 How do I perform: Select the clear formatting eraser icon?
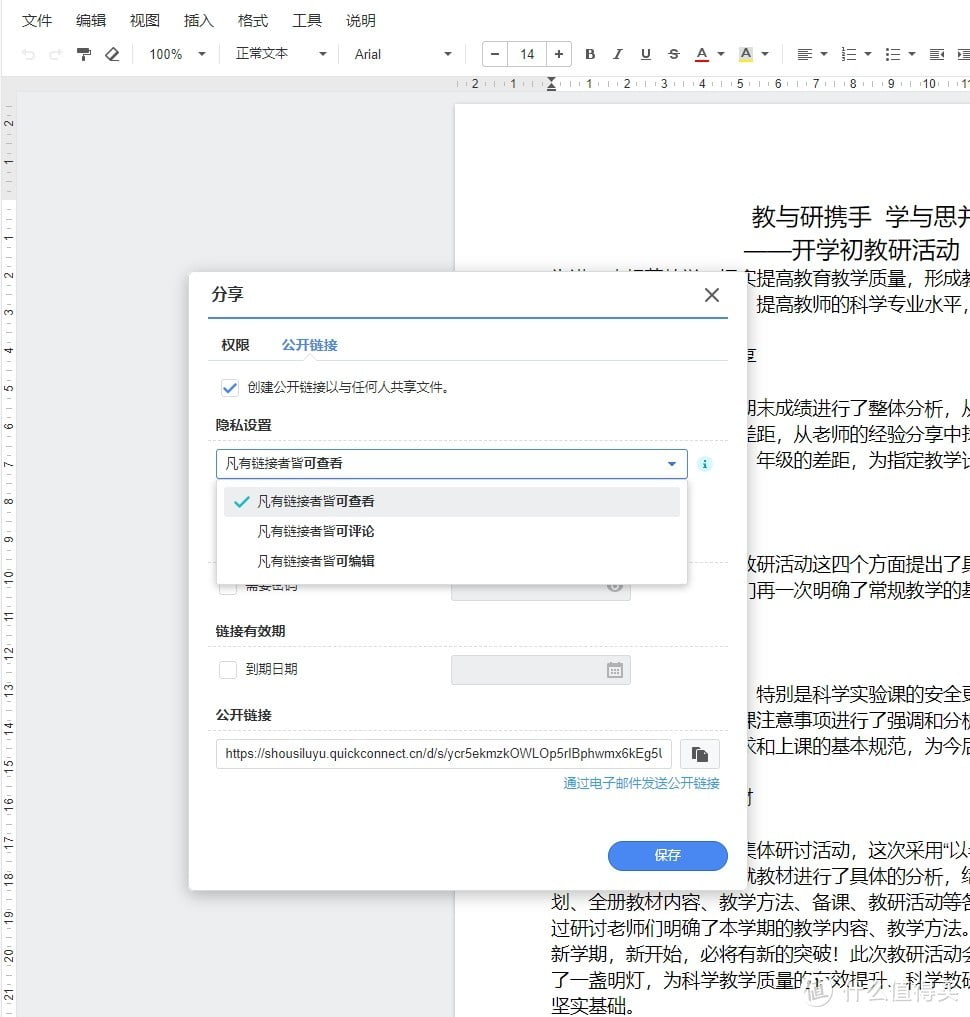click(x=113, y=54)
